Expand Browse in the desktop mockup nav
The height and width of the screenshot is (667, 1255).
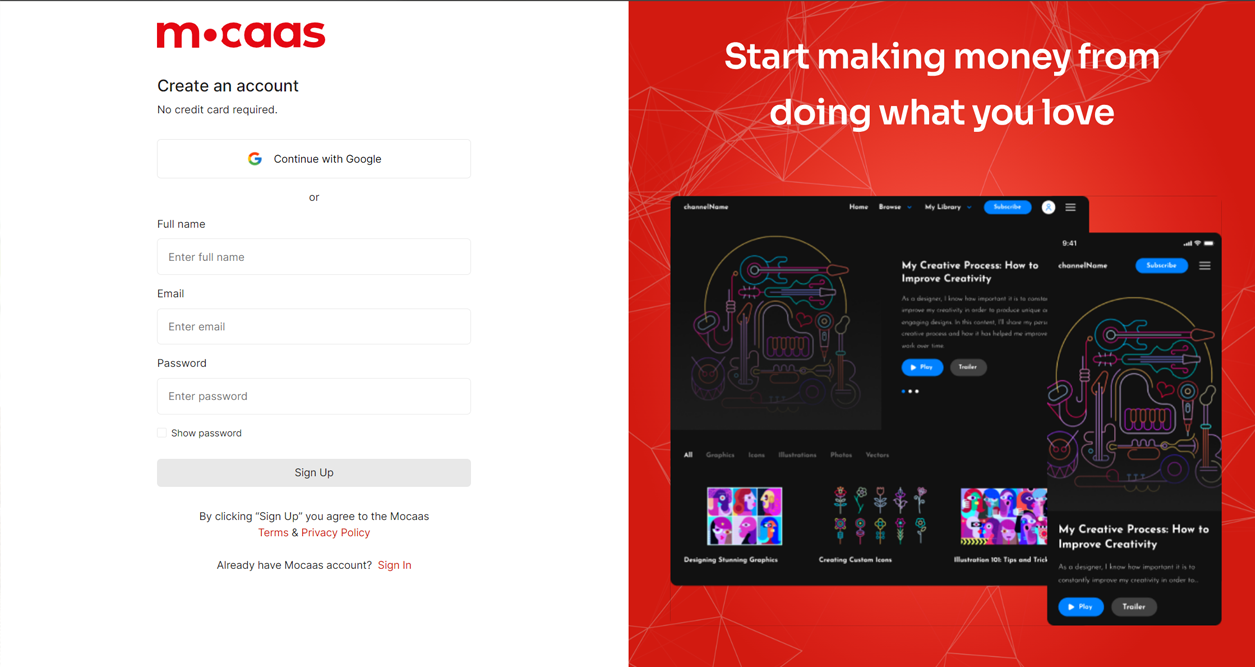[895, 207]
